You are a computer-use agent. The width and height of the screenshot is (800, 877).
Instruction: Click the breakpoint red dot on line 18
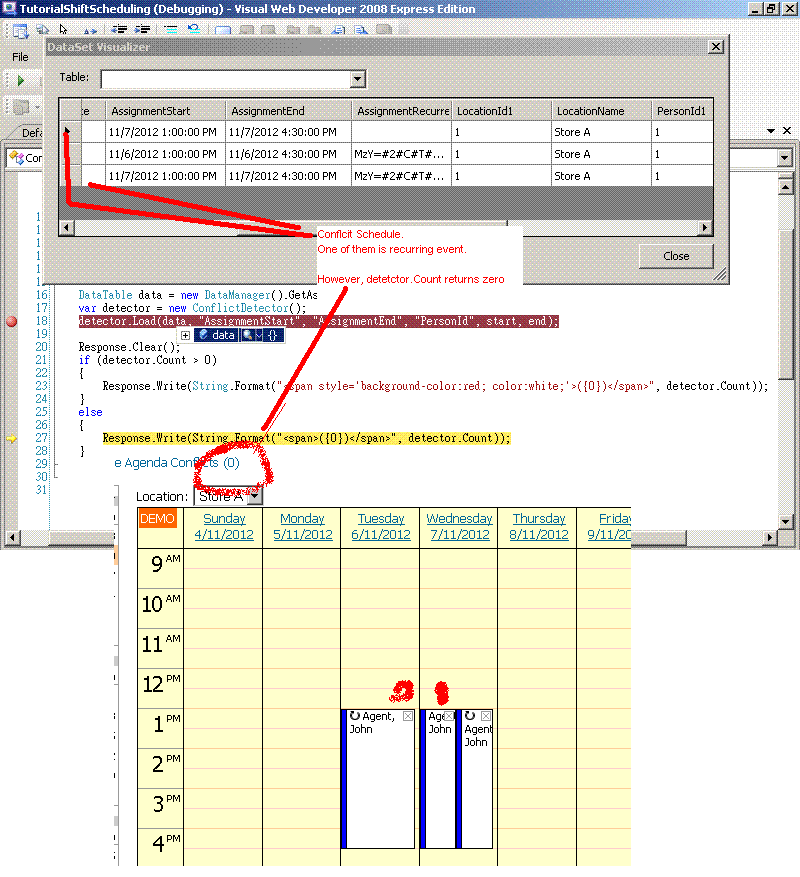click(11, 322)
